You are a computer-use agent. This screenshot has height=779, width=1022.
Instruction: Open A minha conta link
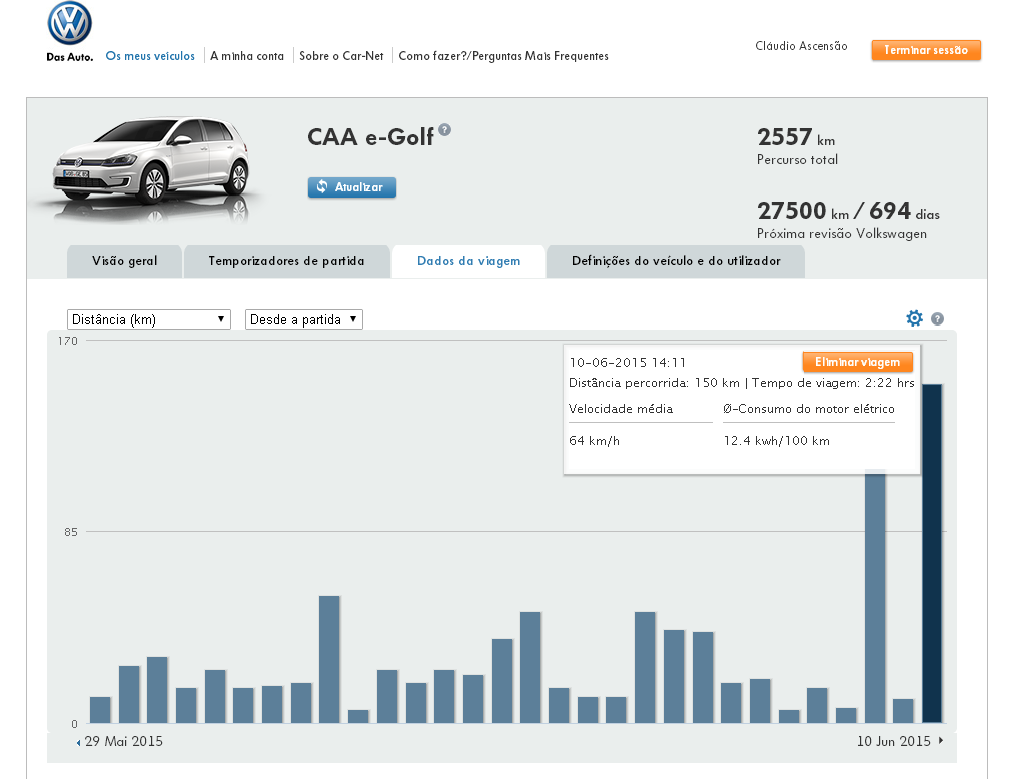[247, 56]
